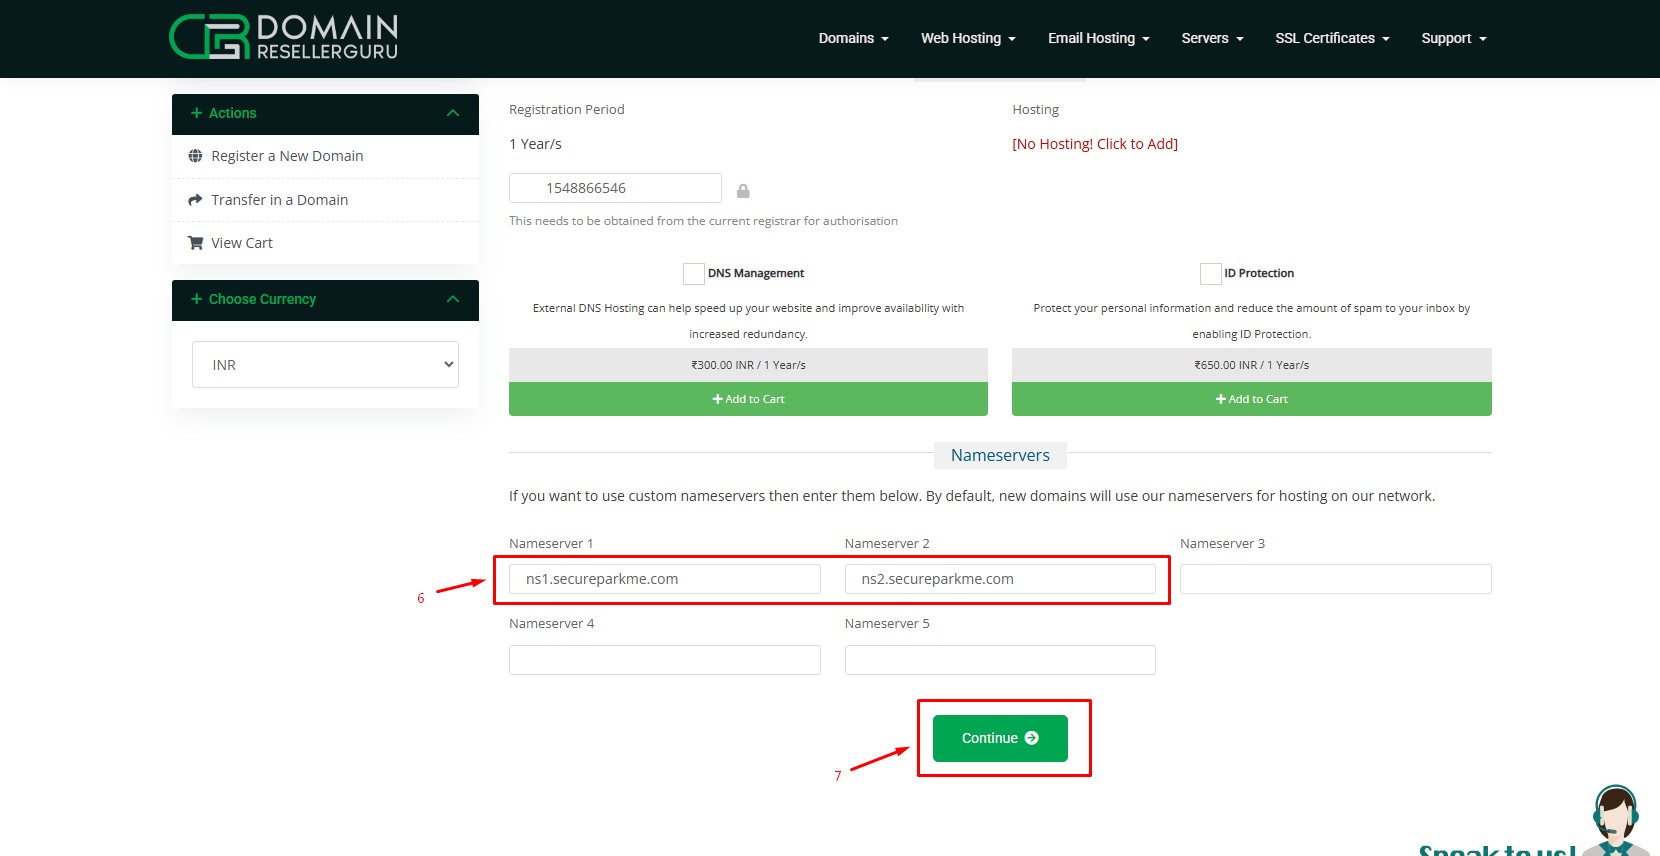Collapse the Actions panel using its chevron
Screen dimensions: 1660x856
coord(453,113)
